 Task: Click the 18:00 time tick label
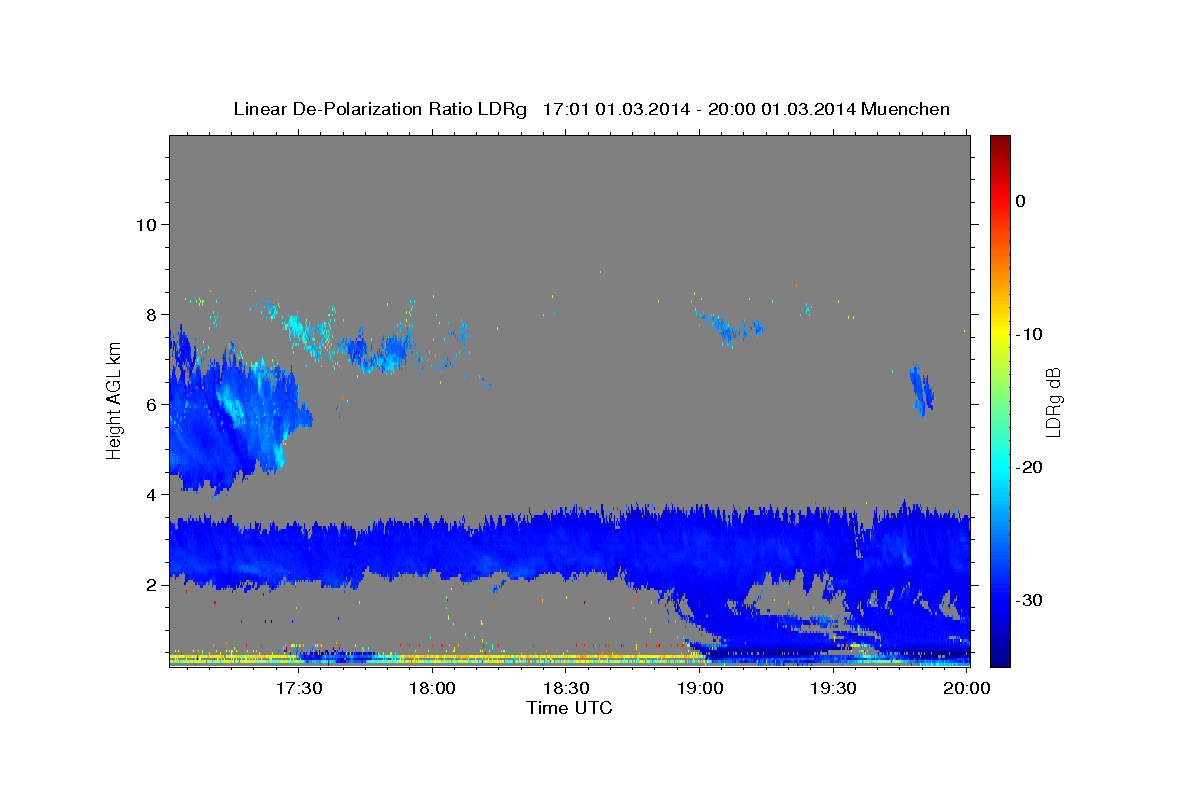pyautogui.click(x=432, y=688)
